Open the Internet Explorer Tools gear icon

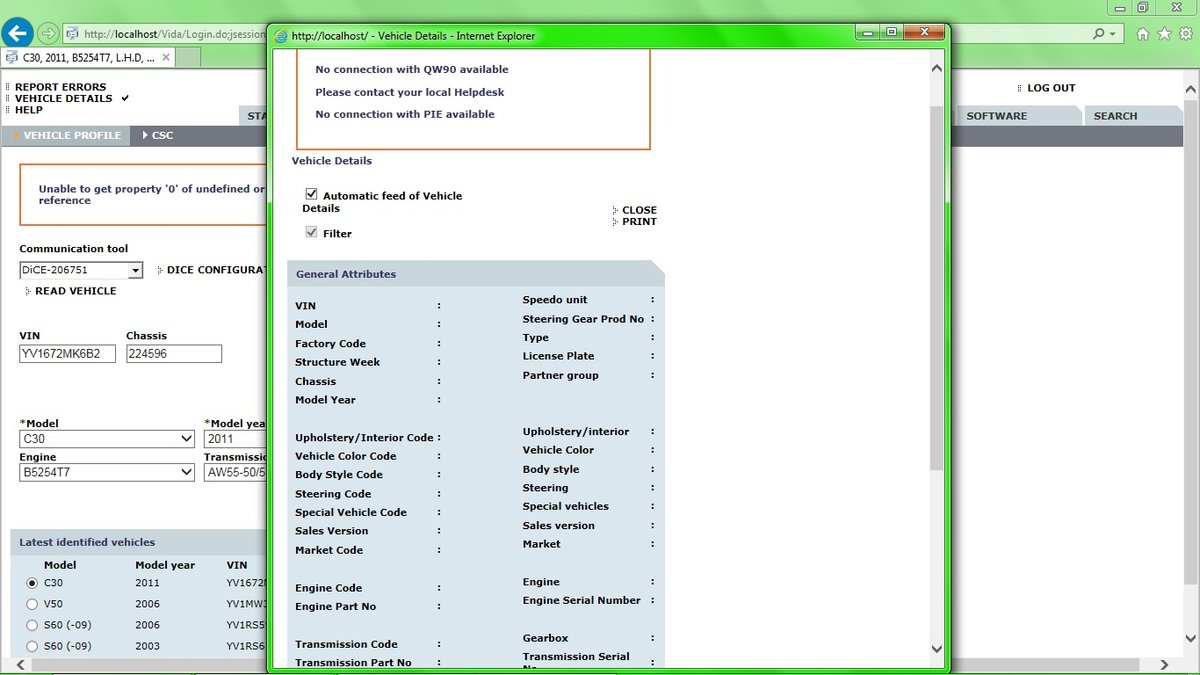click(x=1184, y=34)
